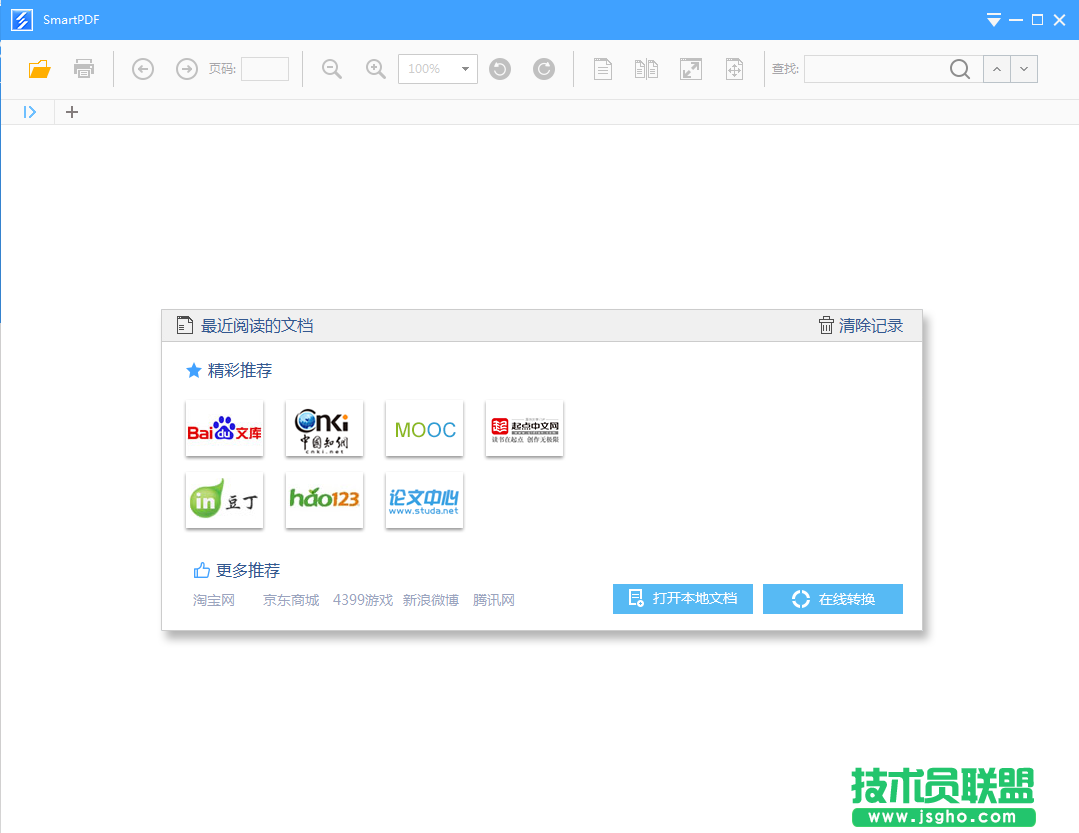Click the page number input field

click(x=265, y=69)
